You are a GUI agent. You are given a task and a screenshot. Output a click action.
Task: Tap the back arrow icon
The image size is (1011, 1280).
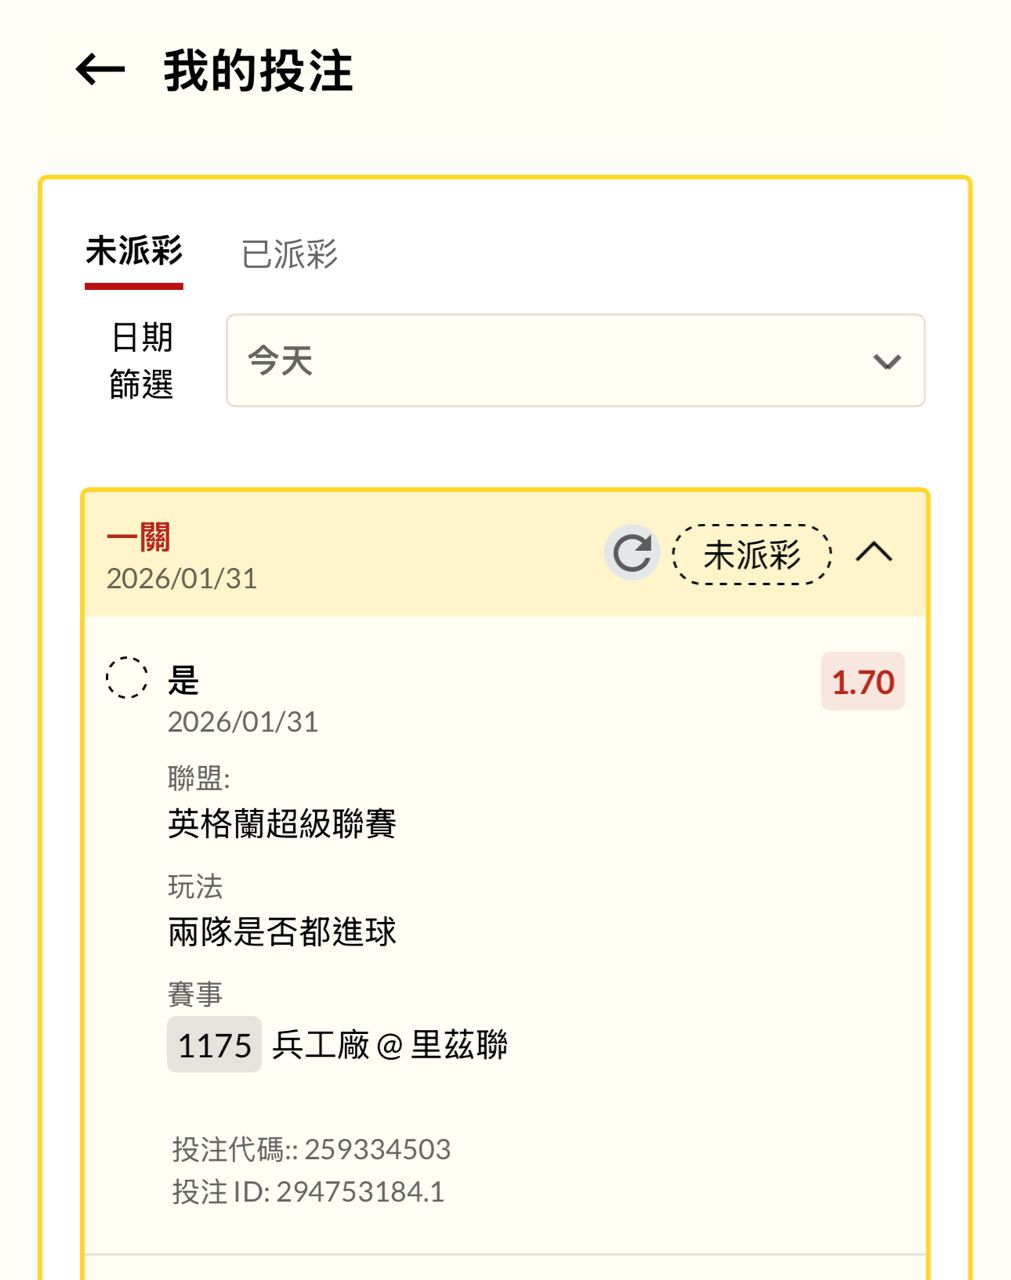click(100, 70)
